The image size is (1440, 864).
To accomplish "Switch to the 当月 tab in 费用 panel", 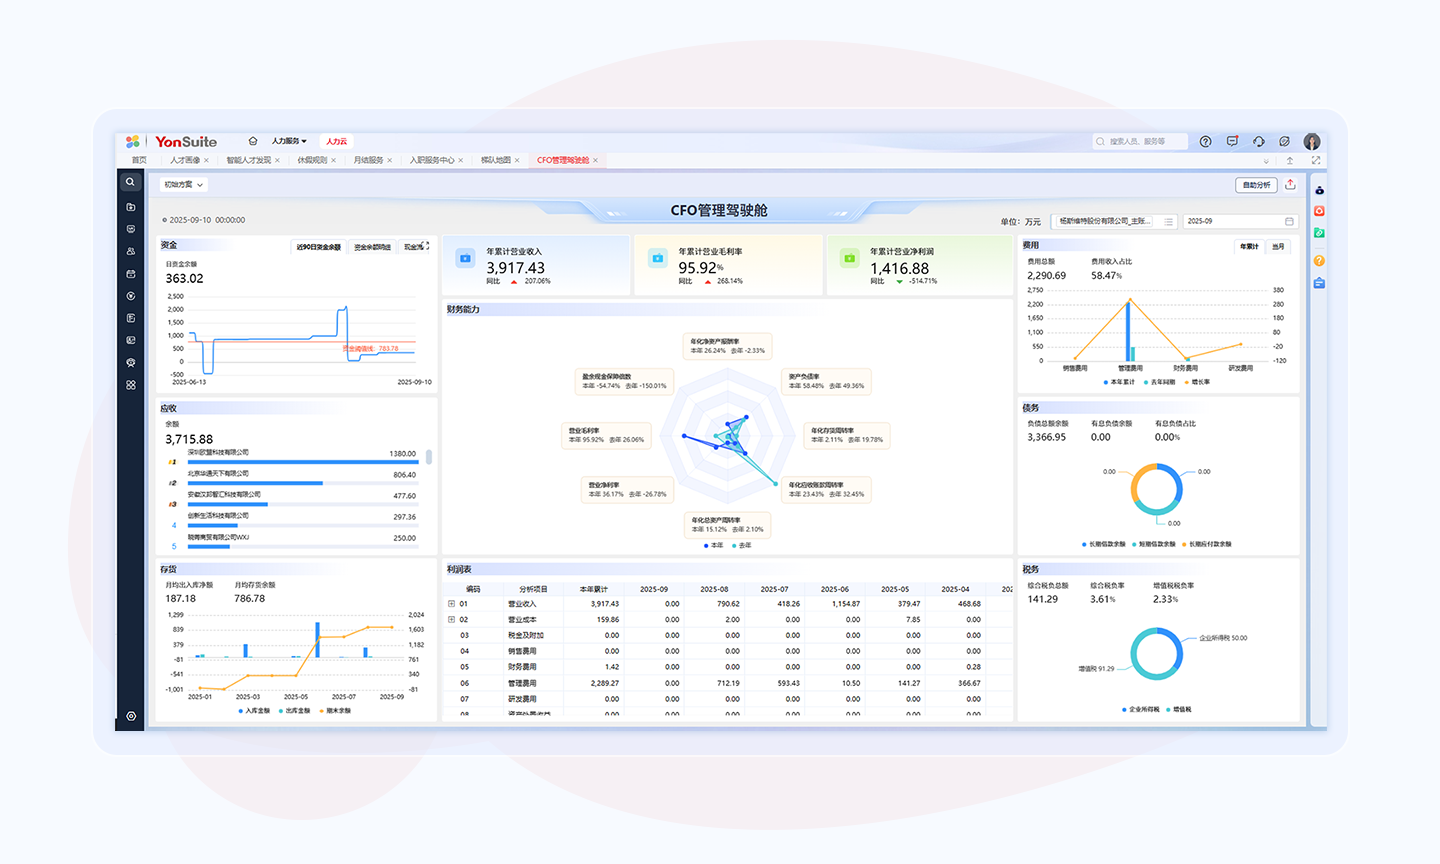I will [x=1278, y=246].
